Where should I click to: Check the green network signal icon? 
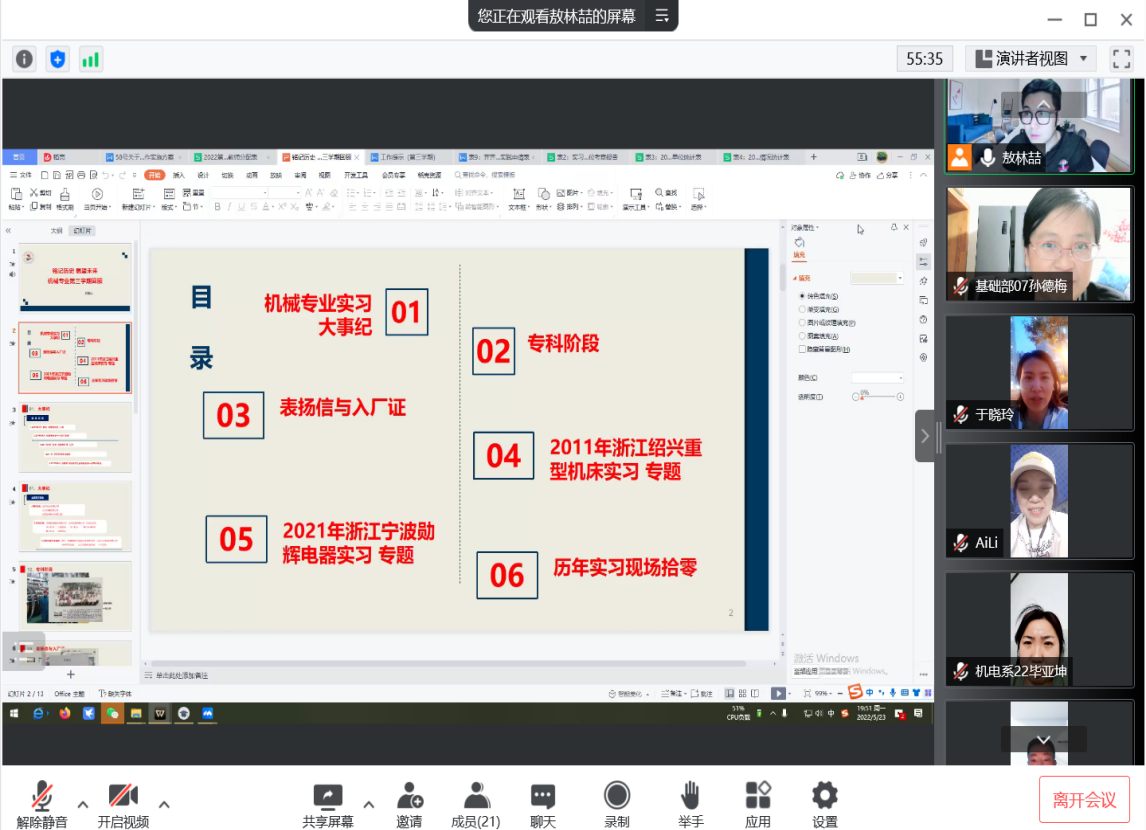coord(91,59)
